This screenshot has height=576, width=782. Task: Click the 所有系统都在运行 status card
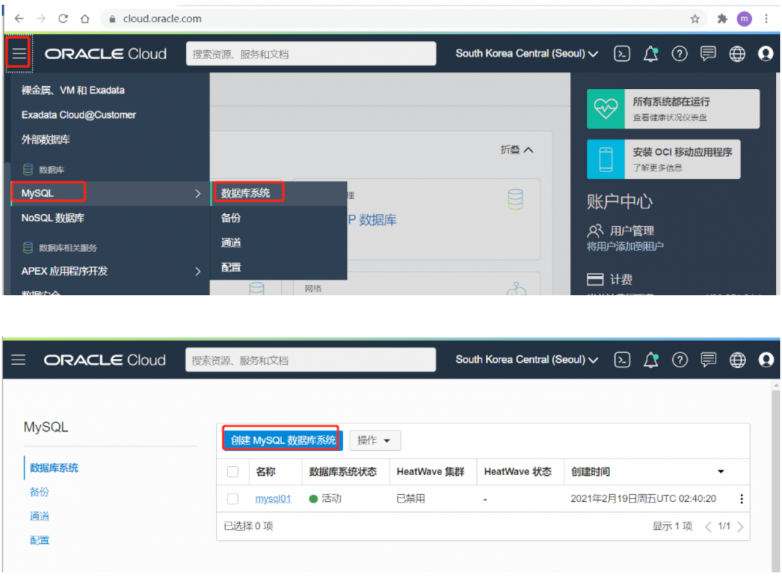[673, 109]
